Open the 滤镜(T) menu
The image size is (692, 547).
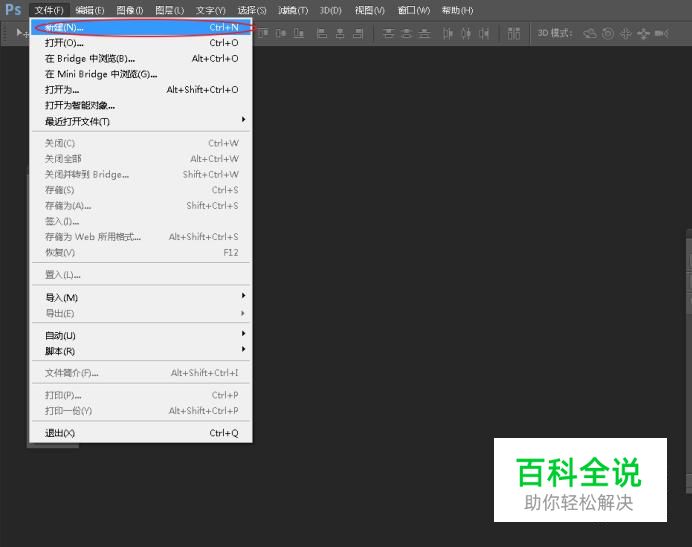(x=293, y=10)
